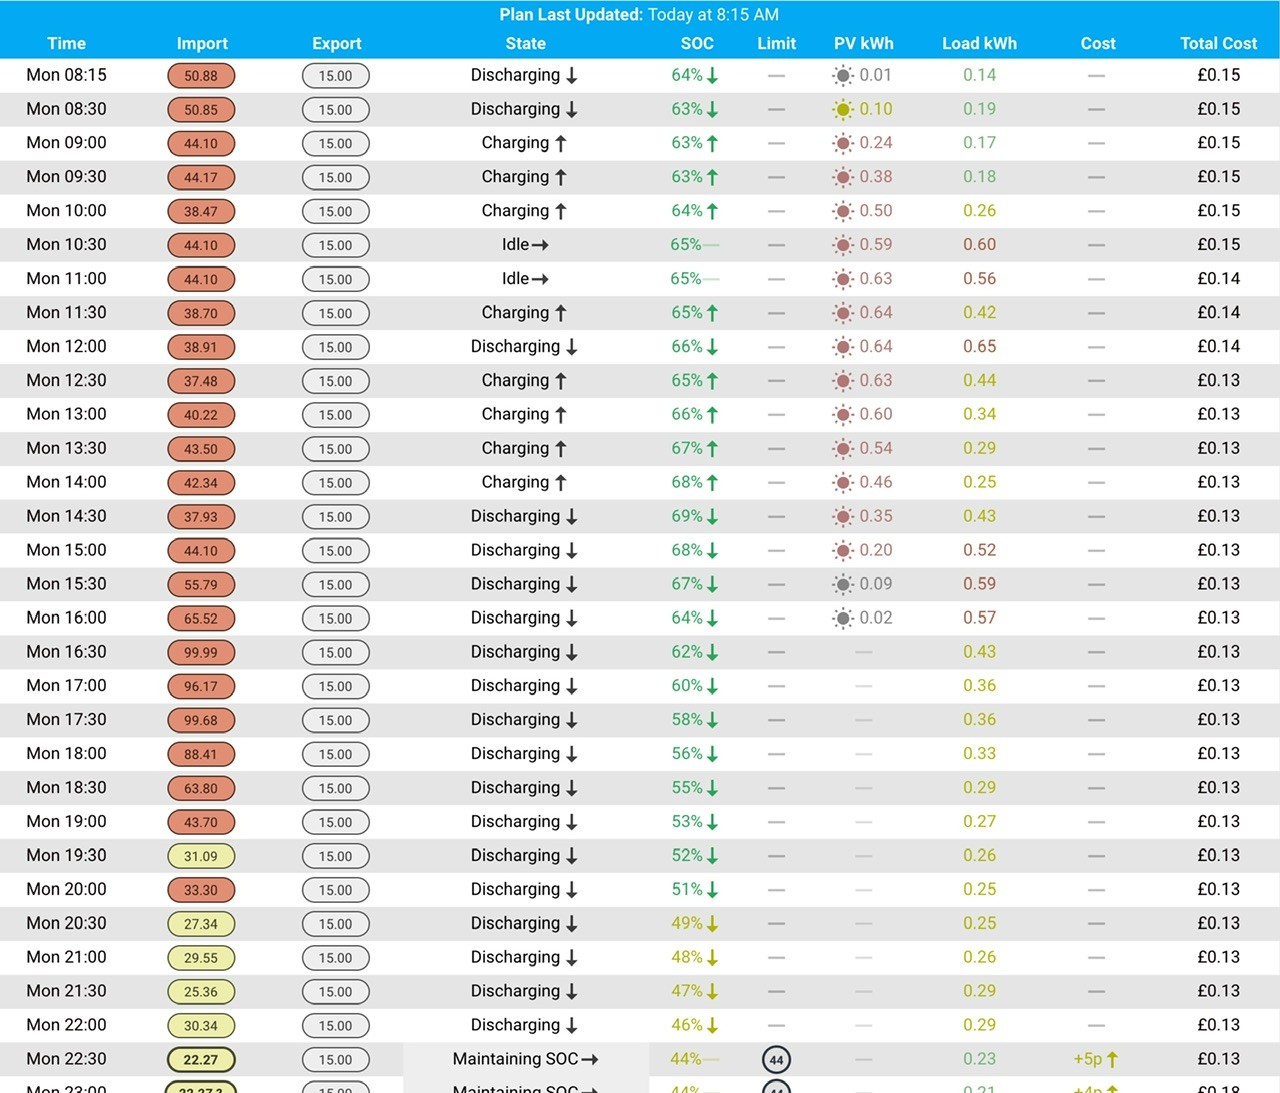
Task: Select the 15.00 export badge in the Mon 18:00 row
Action: pyautogui.click(x=336, y=755)
